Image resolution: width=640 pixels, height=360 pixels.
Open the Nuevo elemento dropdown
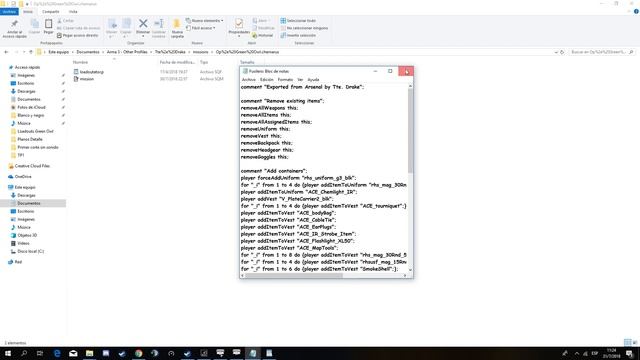point(204,20)
